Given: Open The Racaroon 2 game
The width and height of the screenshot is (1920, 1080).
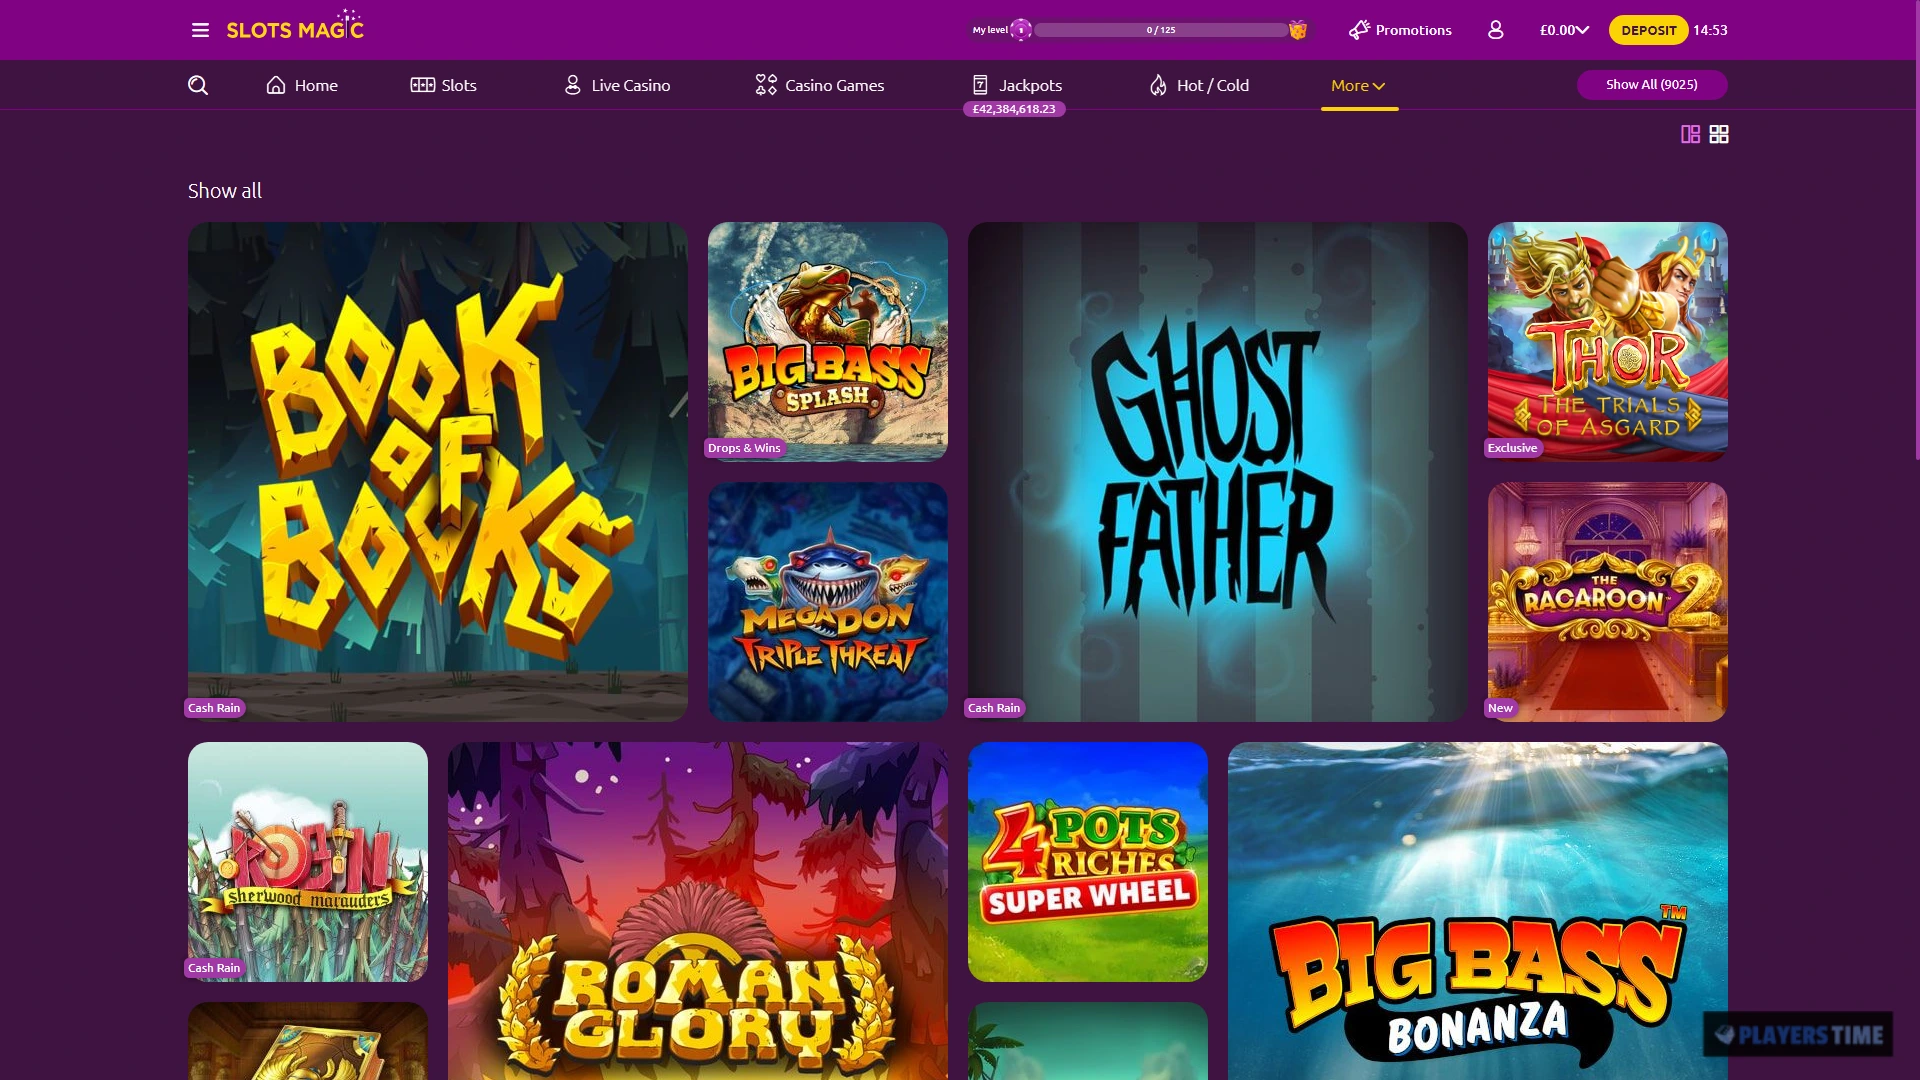Looking at the screenshot, I should click(x=1608, y=602).
